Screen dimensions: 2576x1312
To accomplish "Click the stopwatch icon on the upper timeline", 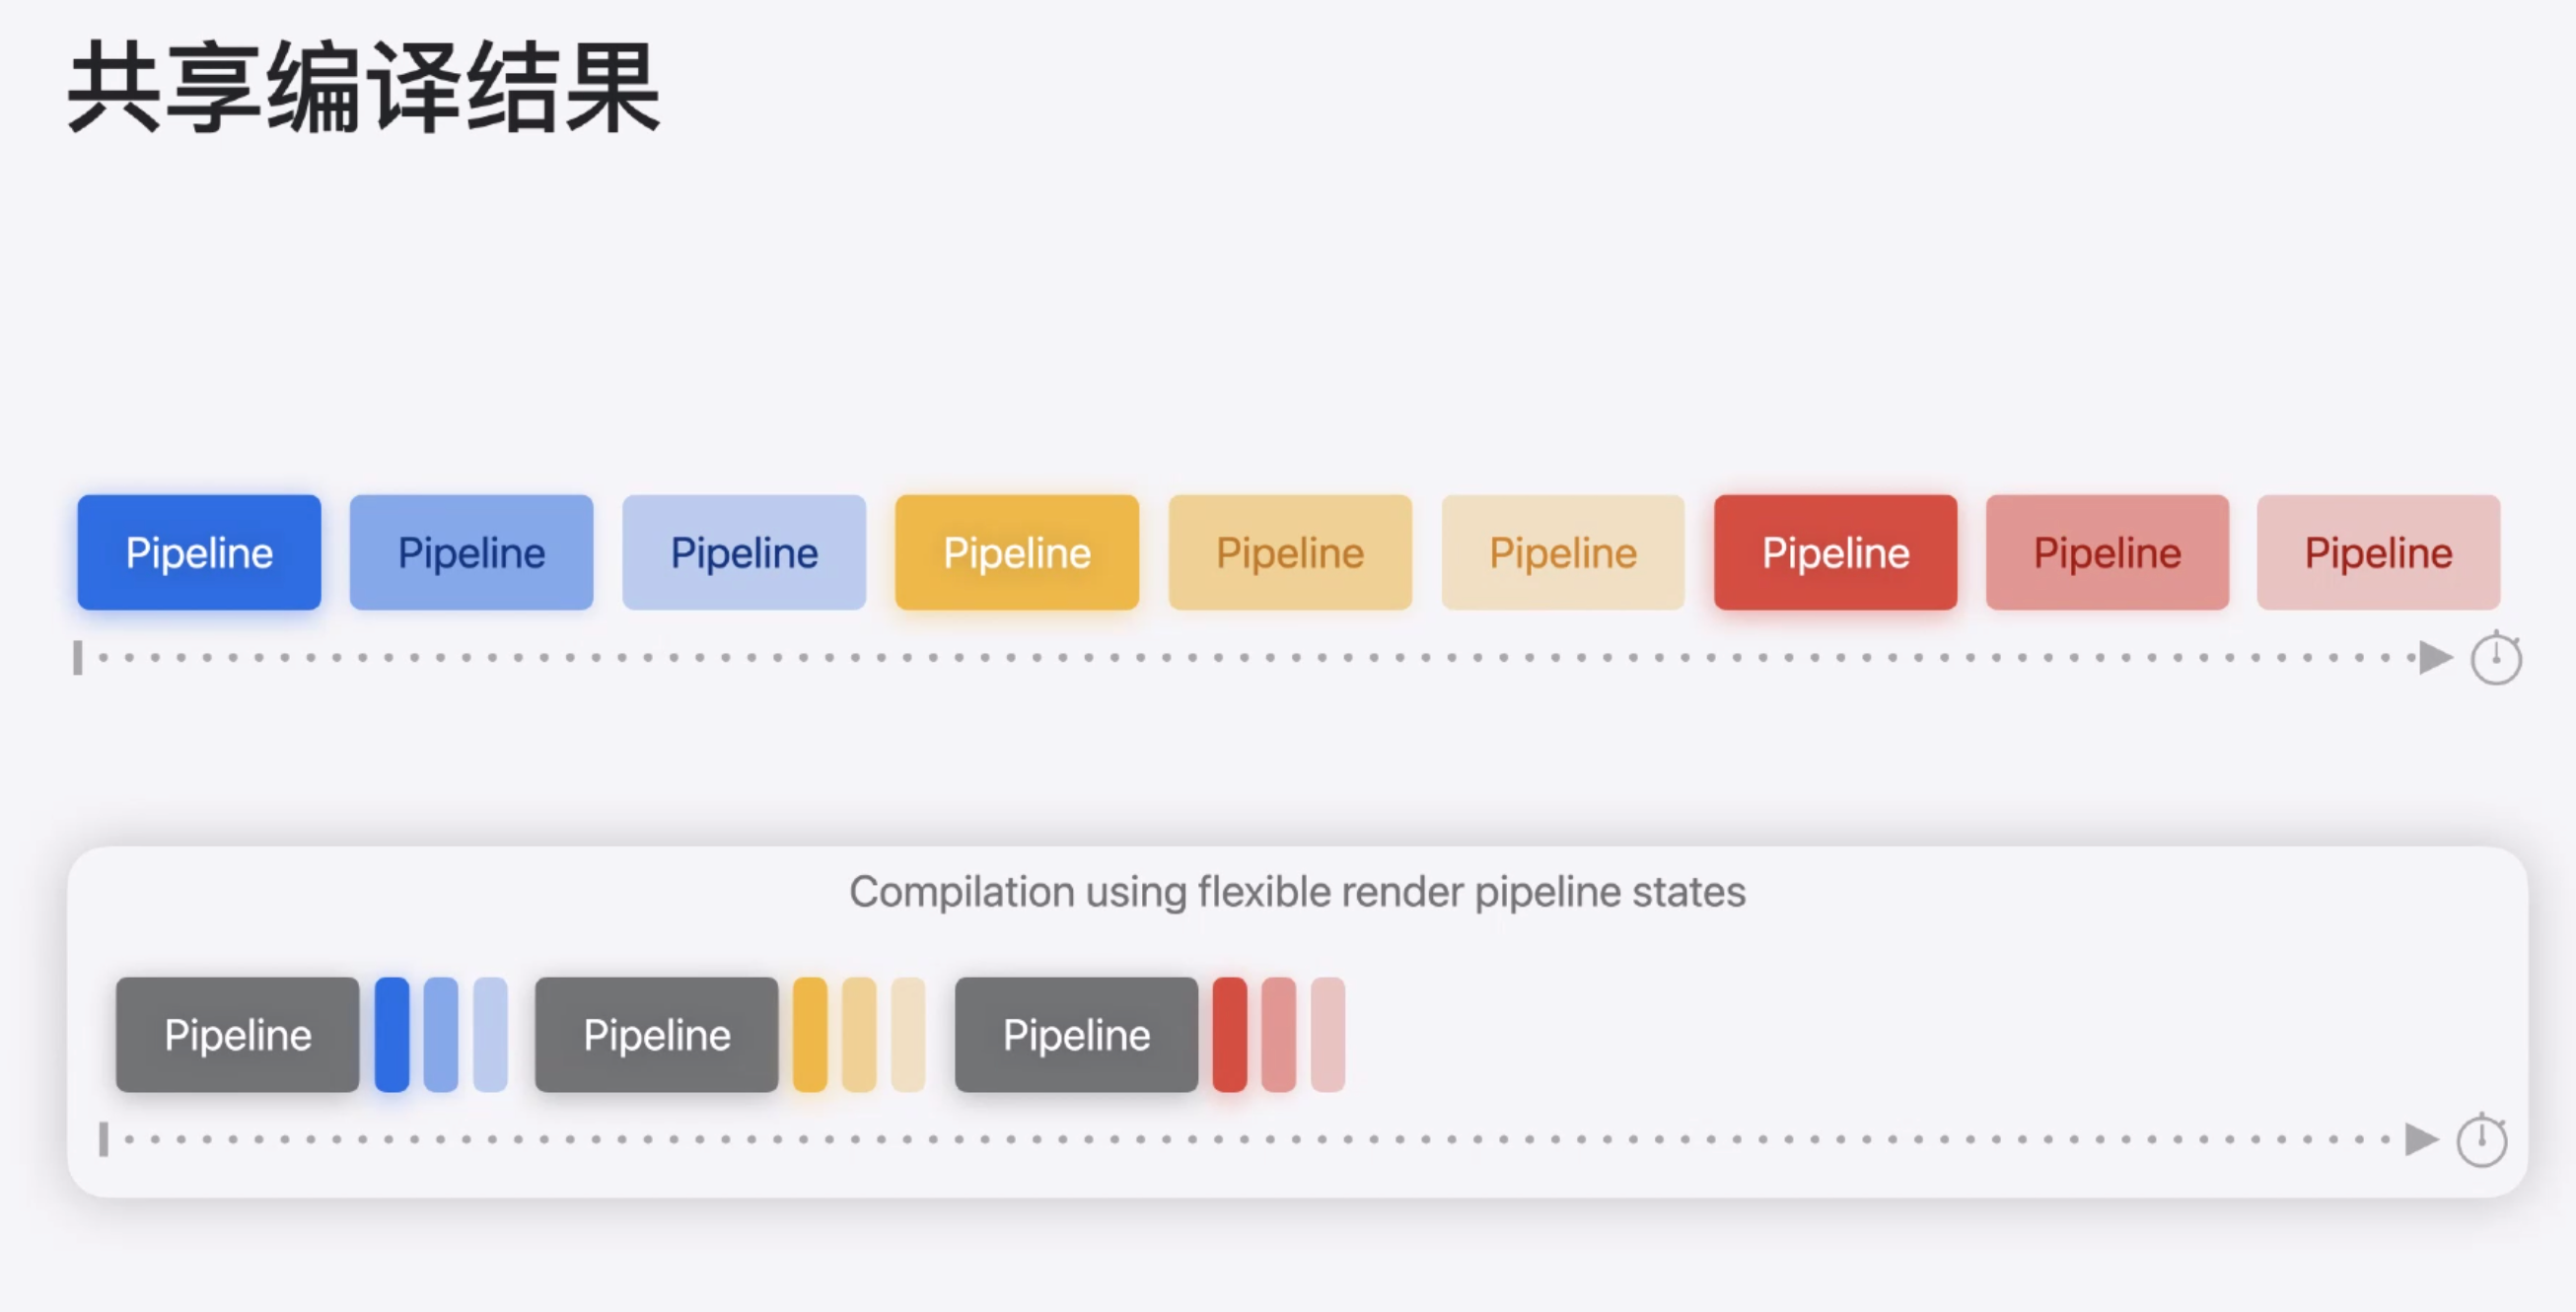I will click(2496, 658).
